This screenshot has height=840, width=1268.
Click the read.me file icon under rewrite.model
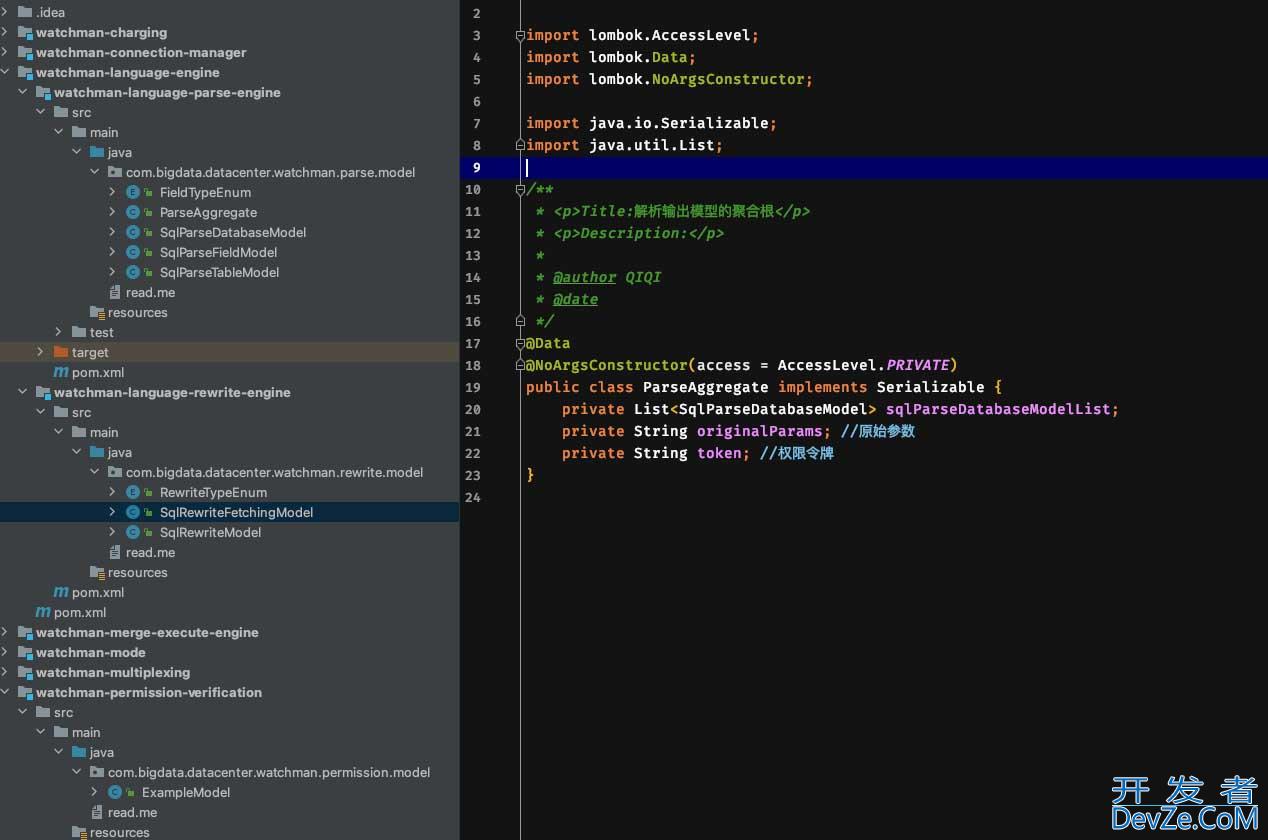pos(115,552)
